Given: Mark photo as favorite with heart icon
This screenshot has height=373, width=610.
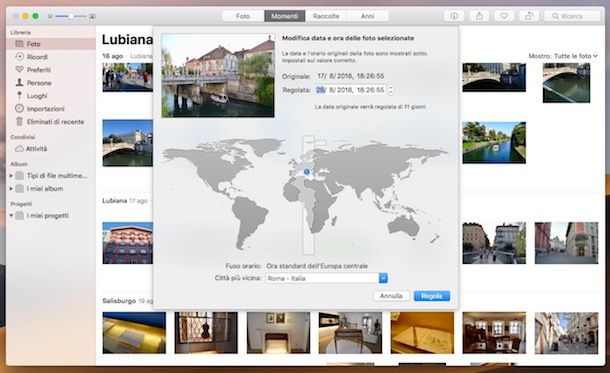Looking at the screenshot, I should point(504,16).
